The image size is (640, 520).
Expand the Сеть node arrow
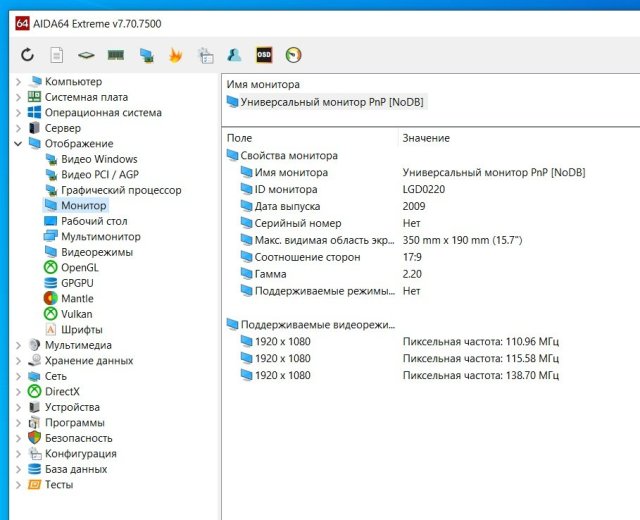[18, 376]
